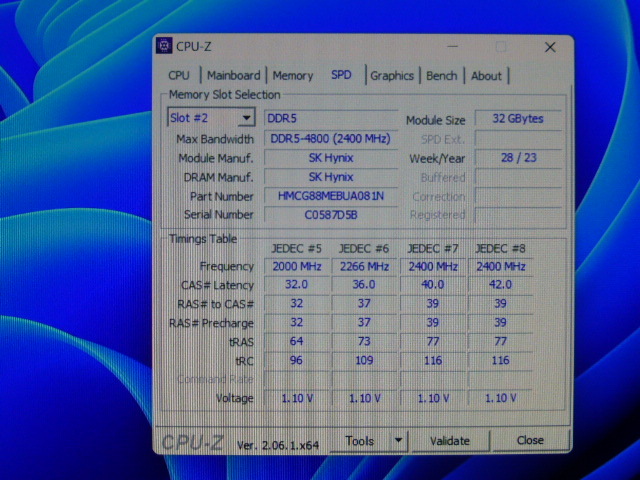Viewport: 640px width, 480px height.
Task: Click part number HMCG88MEBUA081N
Action: click(x=331, y=196)
